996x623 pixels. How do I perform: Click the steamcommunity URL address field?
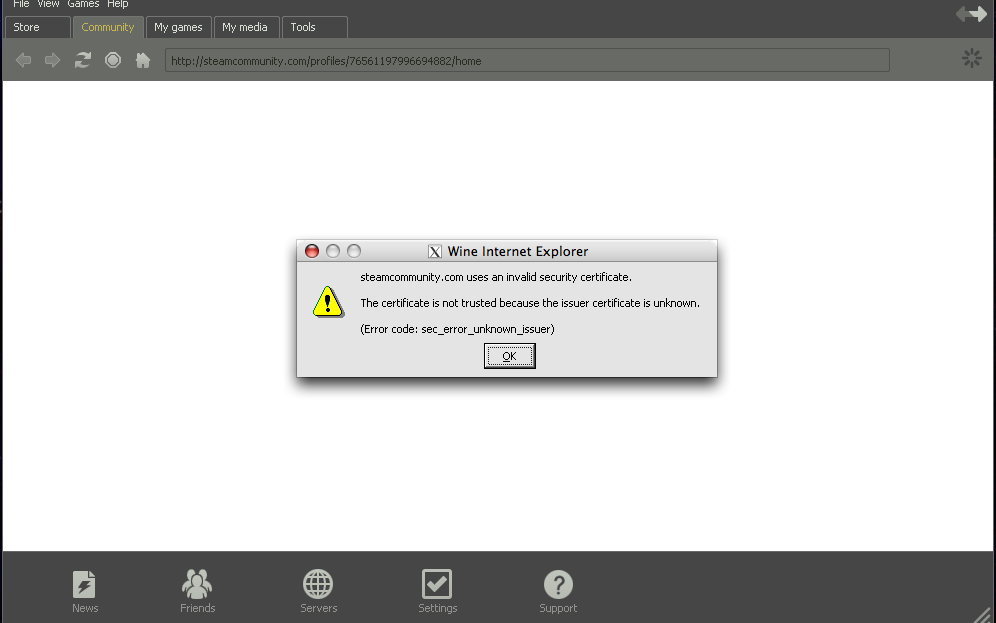pos(527,60)
